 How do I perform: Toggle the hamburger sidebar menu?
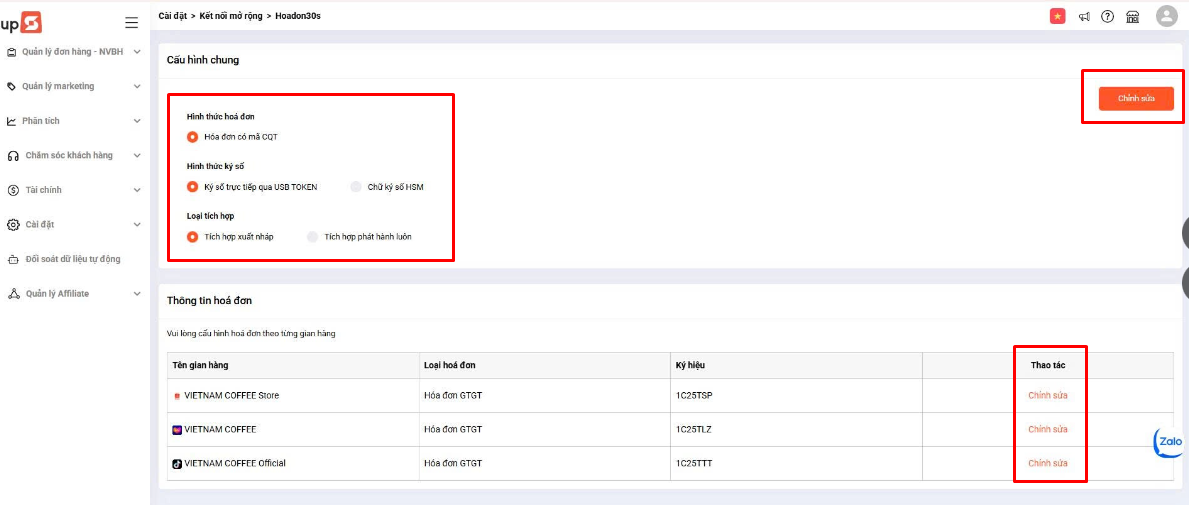(131, 23)
